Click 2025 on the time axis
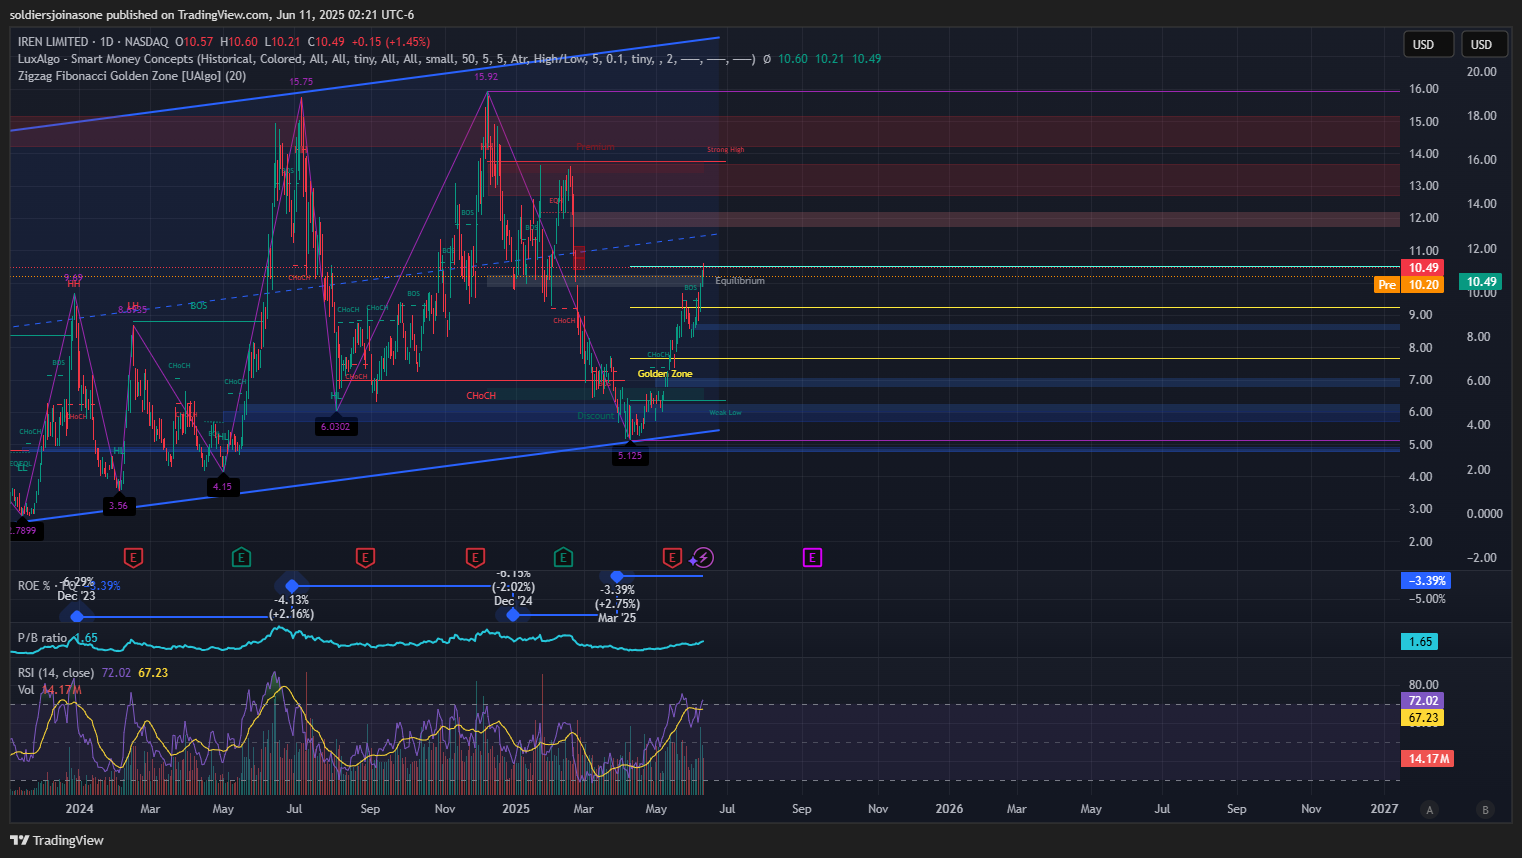The image size is (1522, 858). [516, 809]
